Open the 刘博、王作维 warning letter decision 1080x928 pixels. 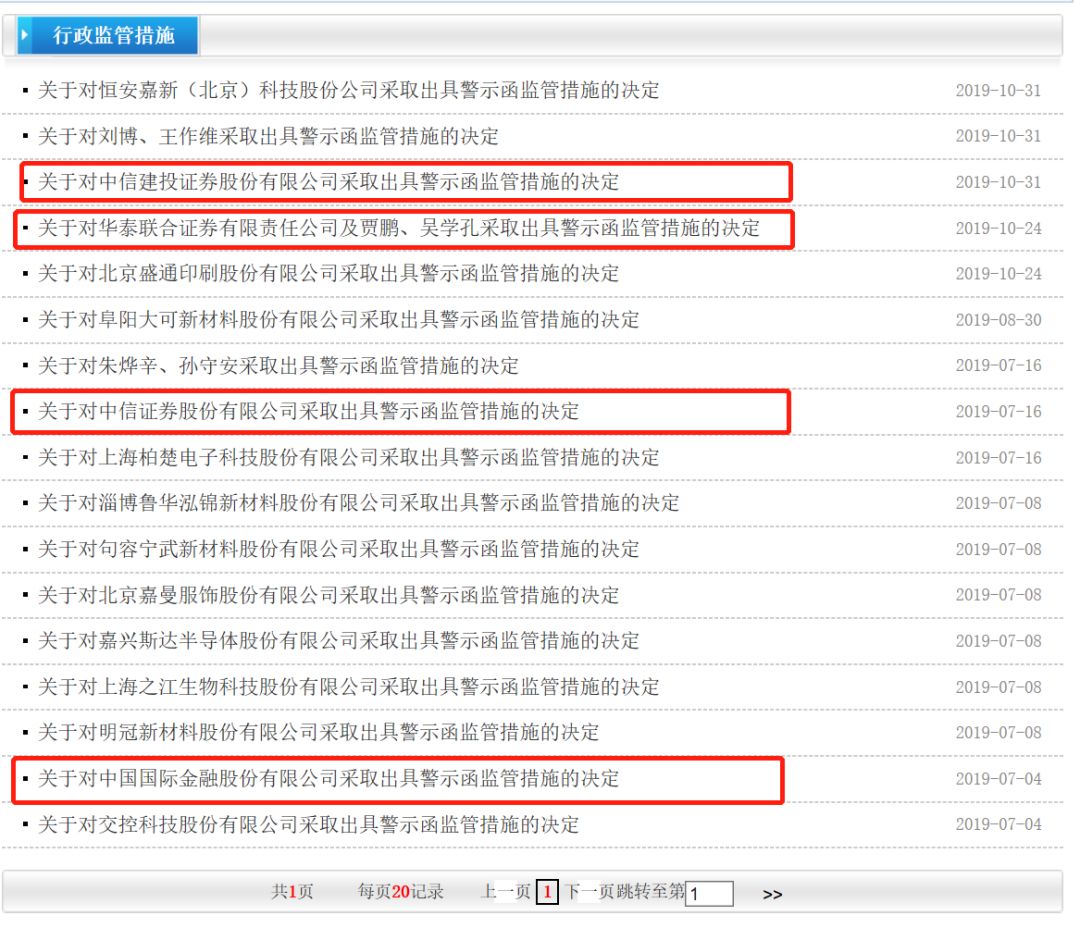point(268,136)
